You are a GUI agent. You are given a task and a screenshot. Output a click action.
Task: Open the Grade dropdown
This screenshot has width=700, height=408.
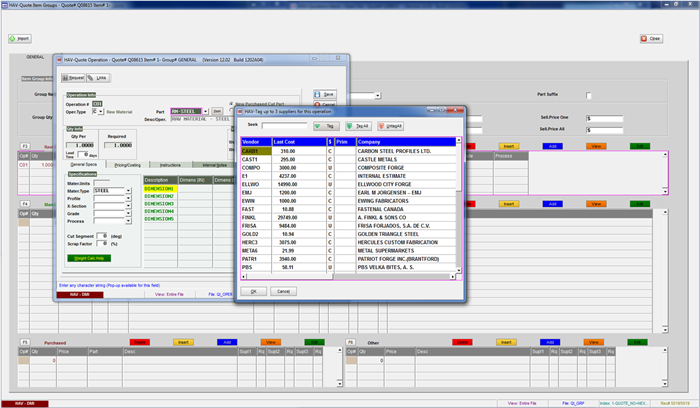(x=129, y=213)
